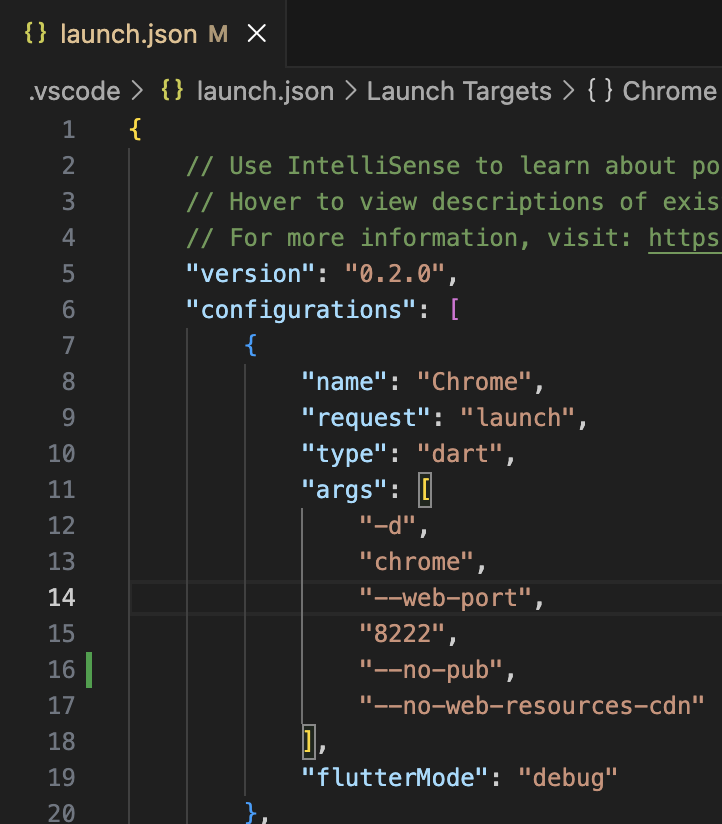The height and width of the screenshot is (824, 722).
Task: Click braces icon beside launch.json in breadcrumb
Action: pos(172,90)
